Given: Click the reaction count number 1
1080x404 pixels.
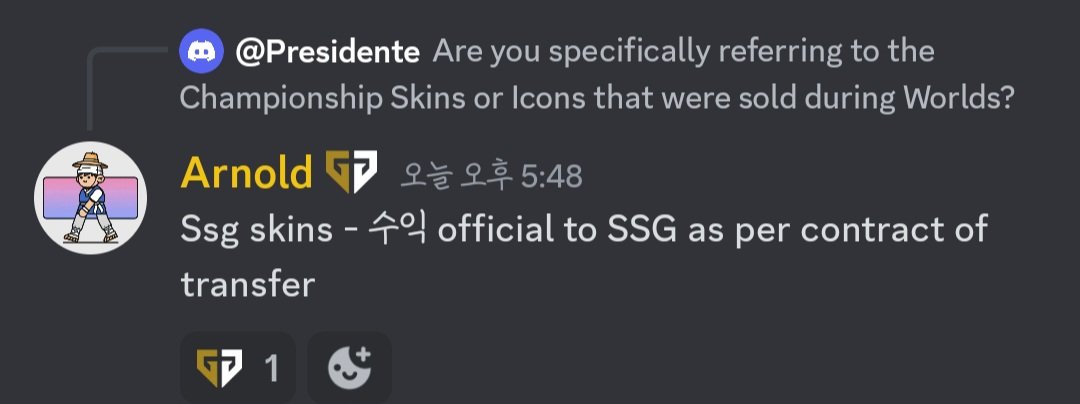Looking at the screenshot, I should [x=271, y=370].
